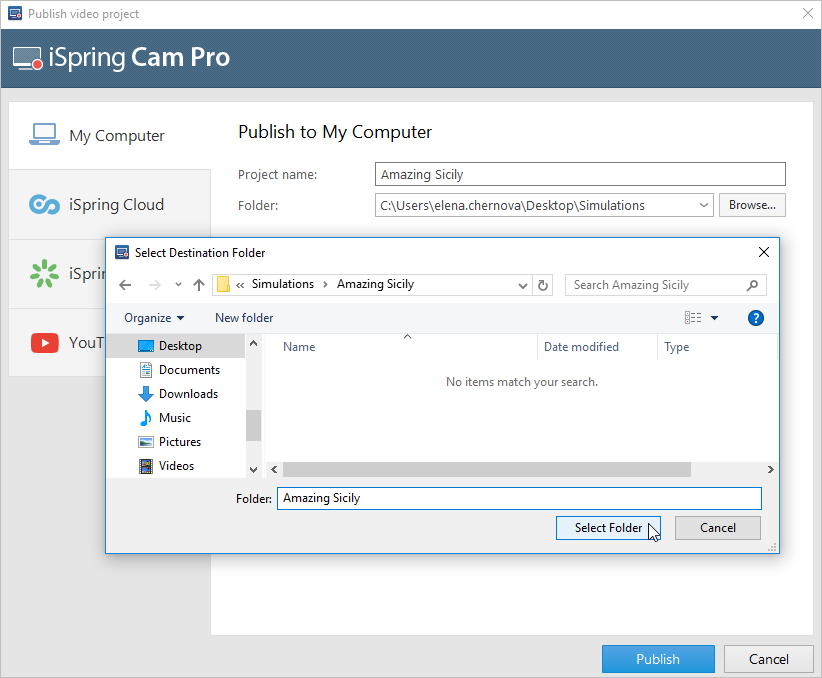Open Simulations breadcrumb in address bar
Screen dimensions: 822x678
pos(283,284)
